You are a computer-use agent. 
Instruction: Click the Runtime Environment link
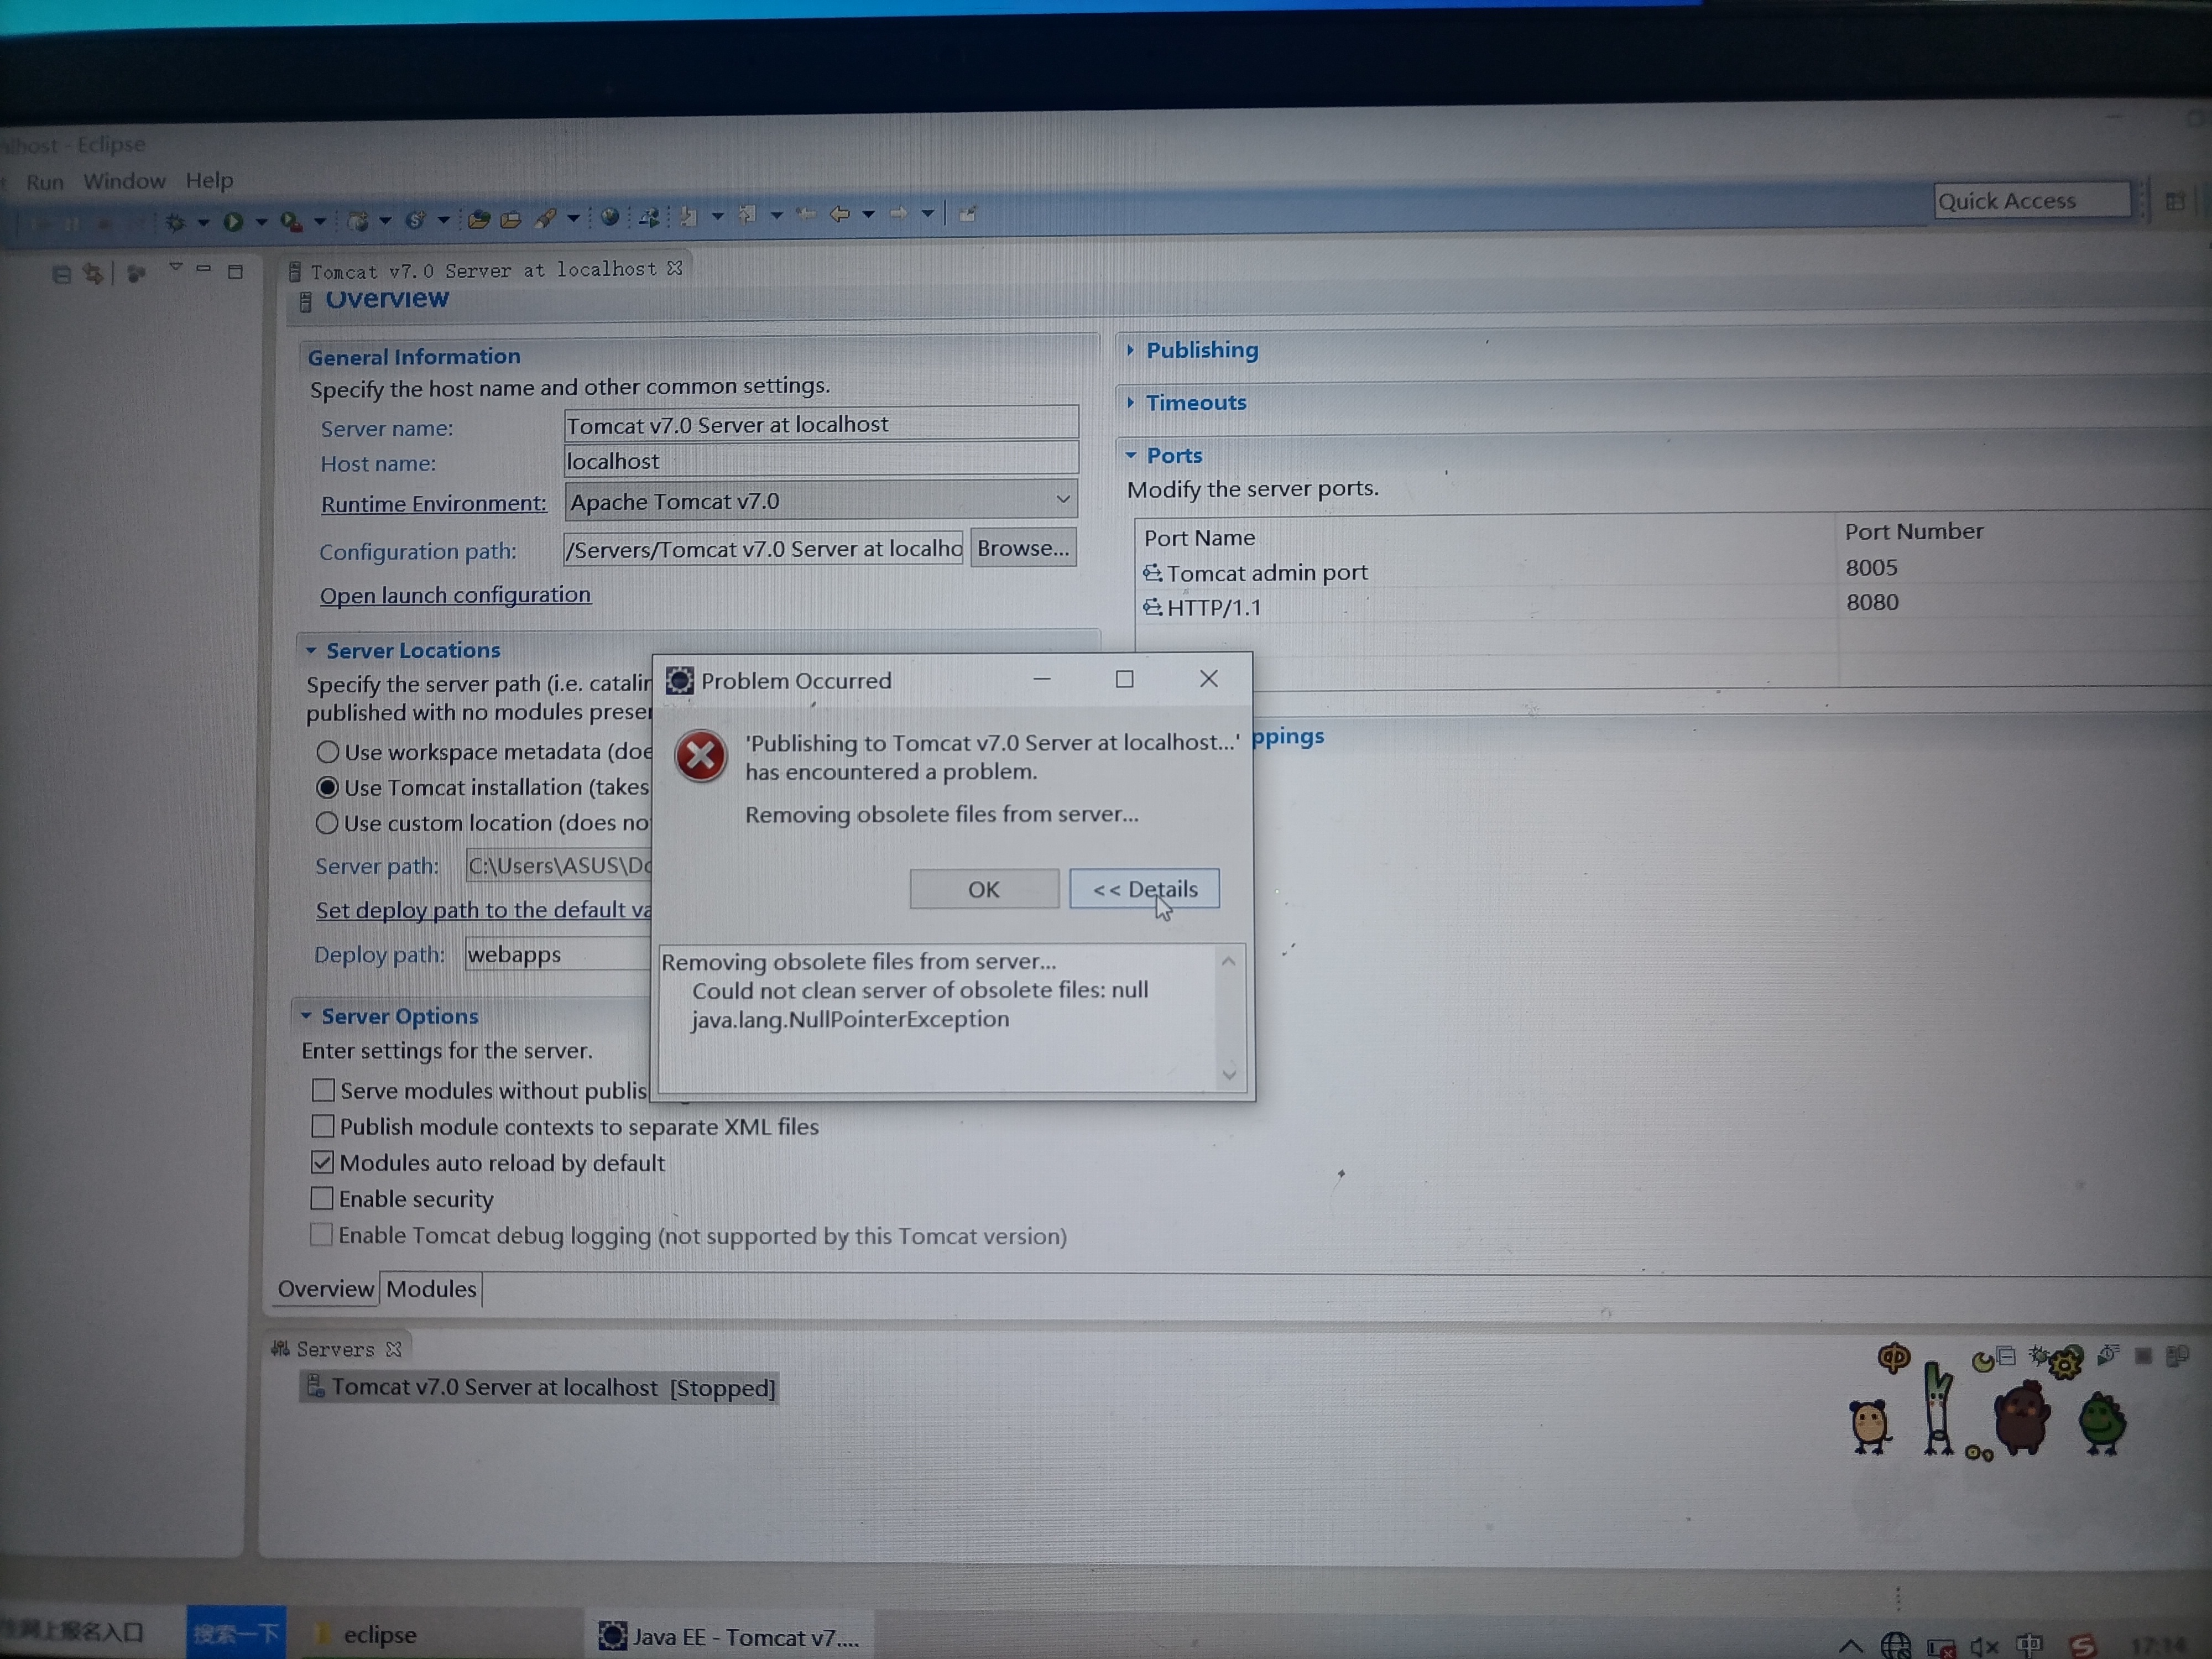tap(434, 504)
